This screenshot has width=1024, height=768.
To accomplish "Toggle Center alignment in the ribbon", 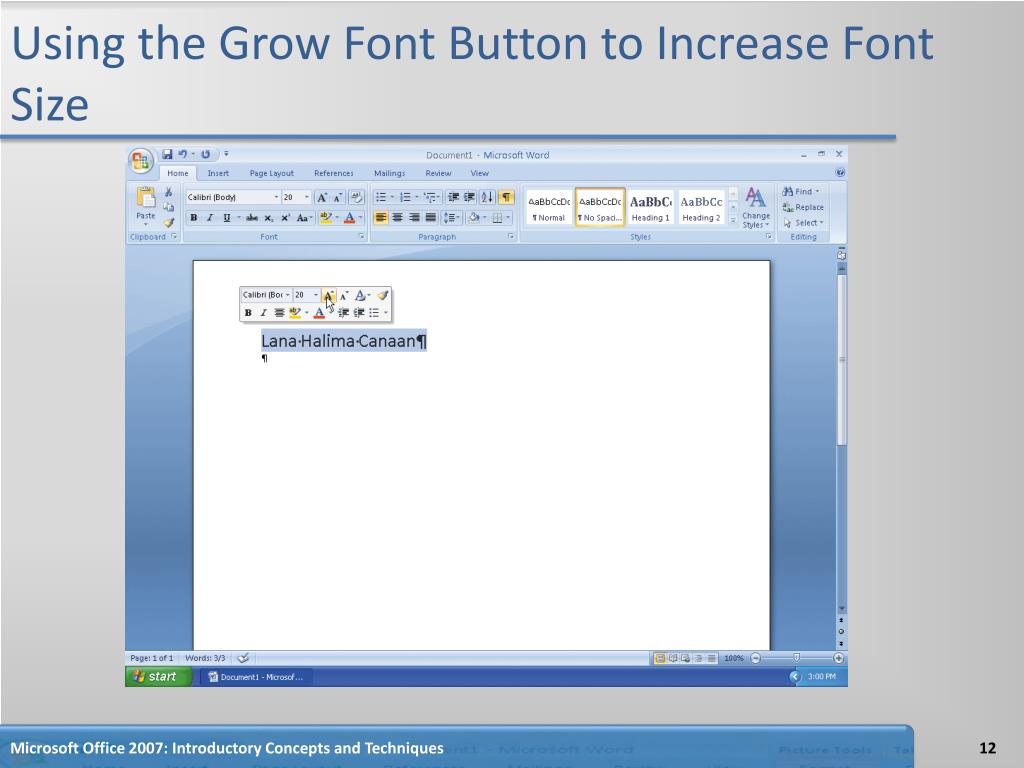I will [397, 217].
